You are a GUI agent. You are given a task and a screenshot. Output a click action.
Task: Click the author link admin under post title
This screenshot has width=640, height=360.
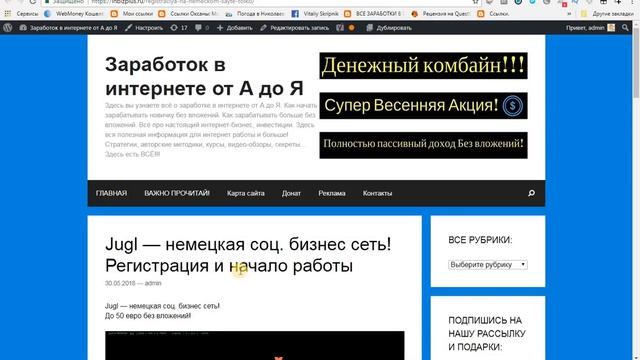tap(153, 283)
